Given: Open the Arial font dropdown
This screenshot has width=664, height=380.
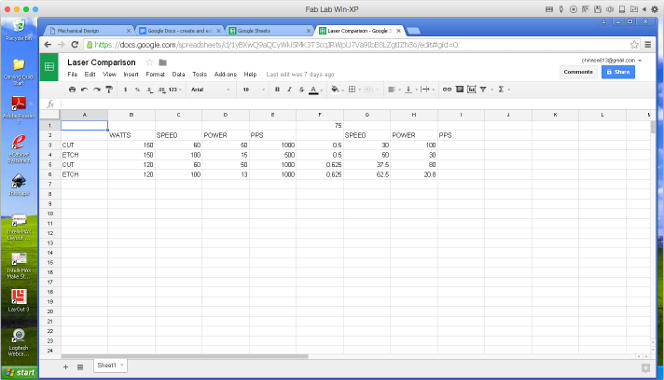Looking at the screenshot, I should pos(210,89).
